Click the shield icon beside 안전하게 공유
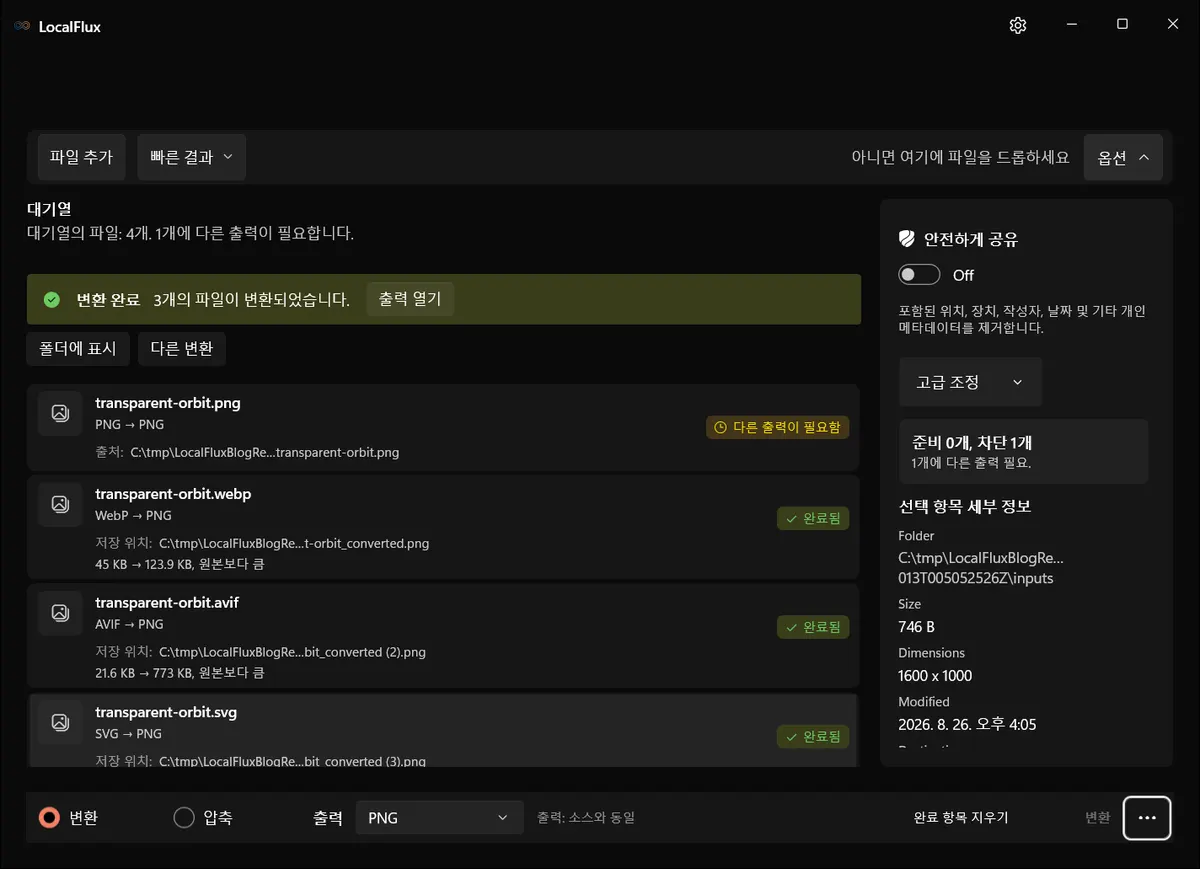The height and width of the screenshot is (869, 1200). tap(907, 239)
